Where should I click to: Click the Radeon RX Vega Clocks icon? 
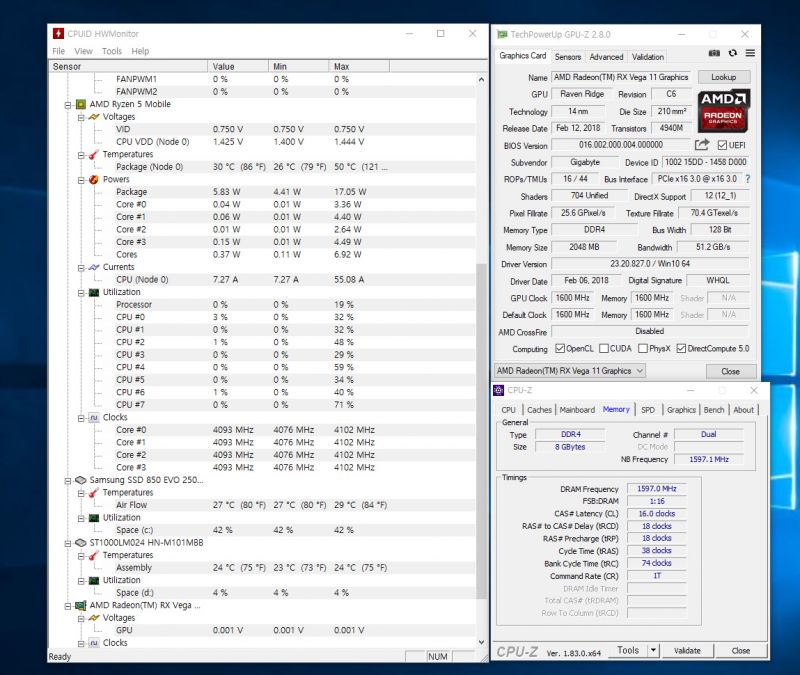point(94,643)
